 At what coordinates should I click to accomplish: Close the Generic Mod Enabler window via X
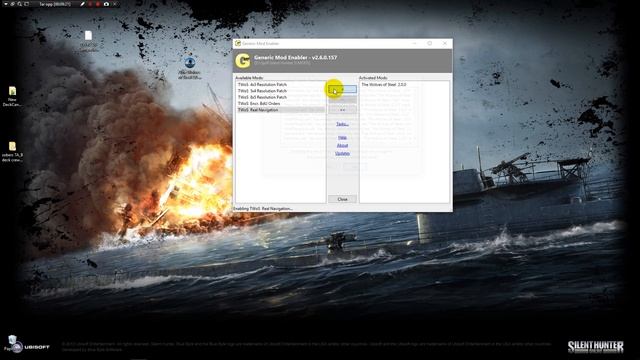pos(444,43)
